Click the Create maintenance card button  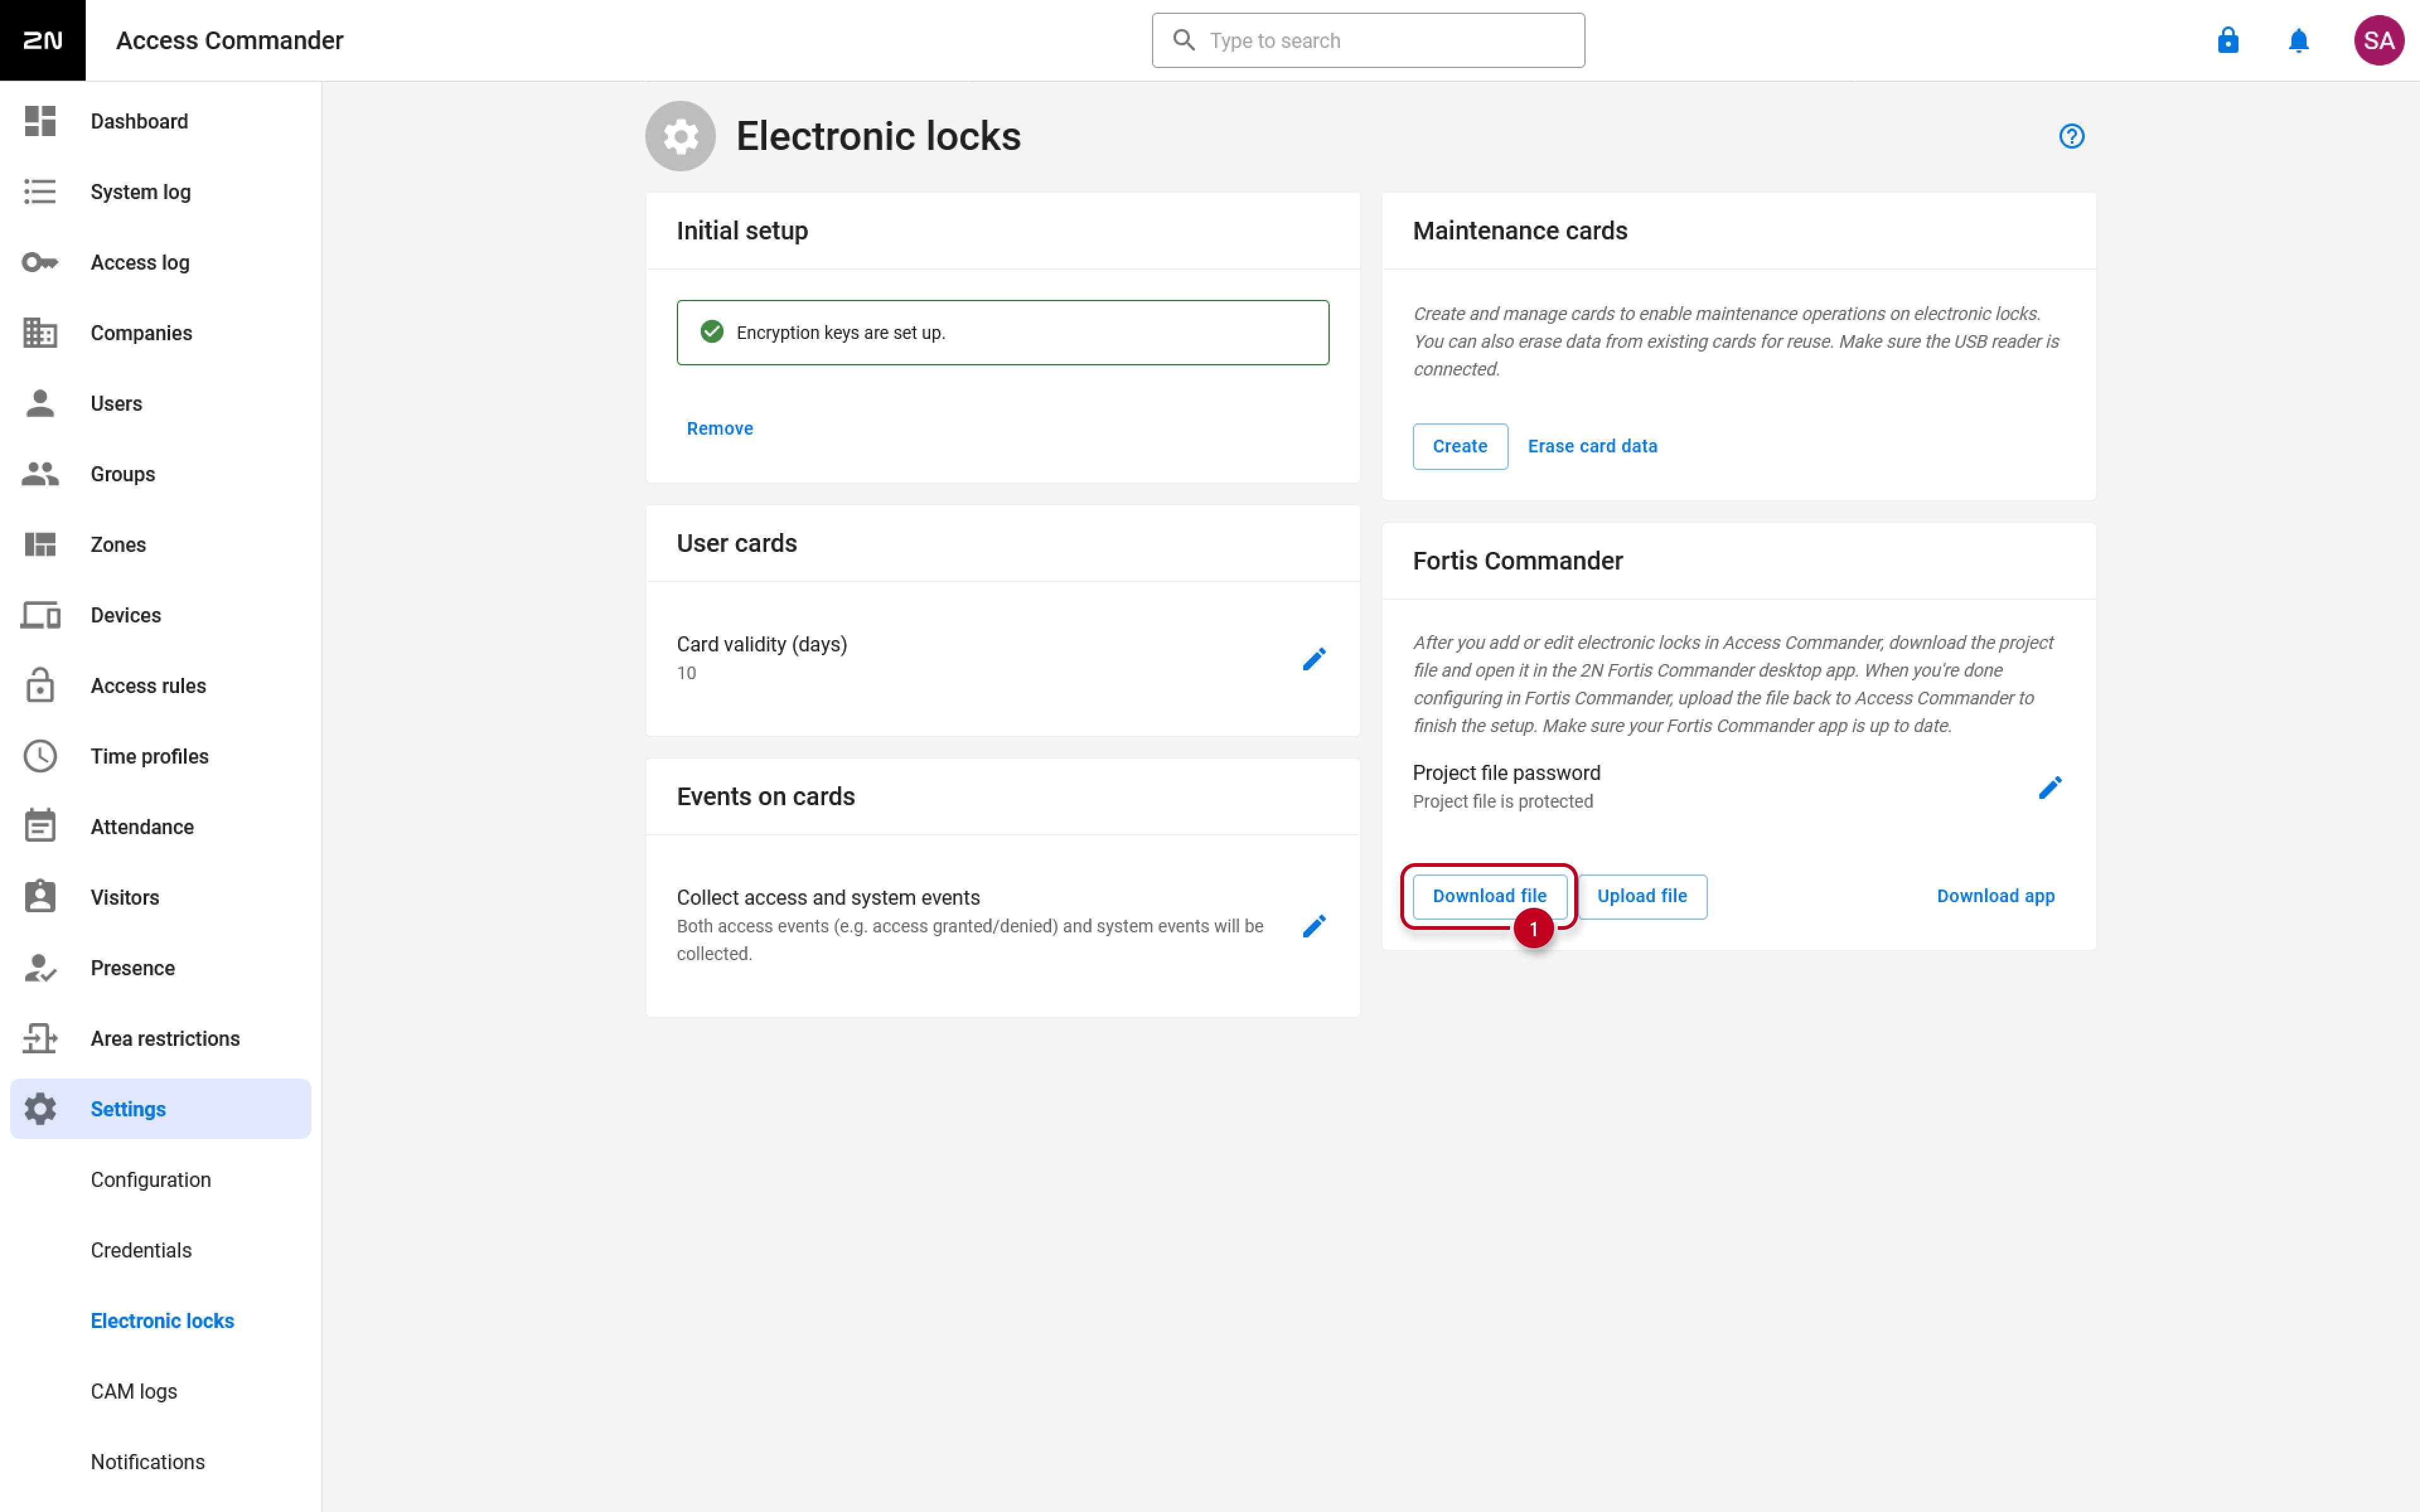pyautogui.click(x=1459, y=446)
